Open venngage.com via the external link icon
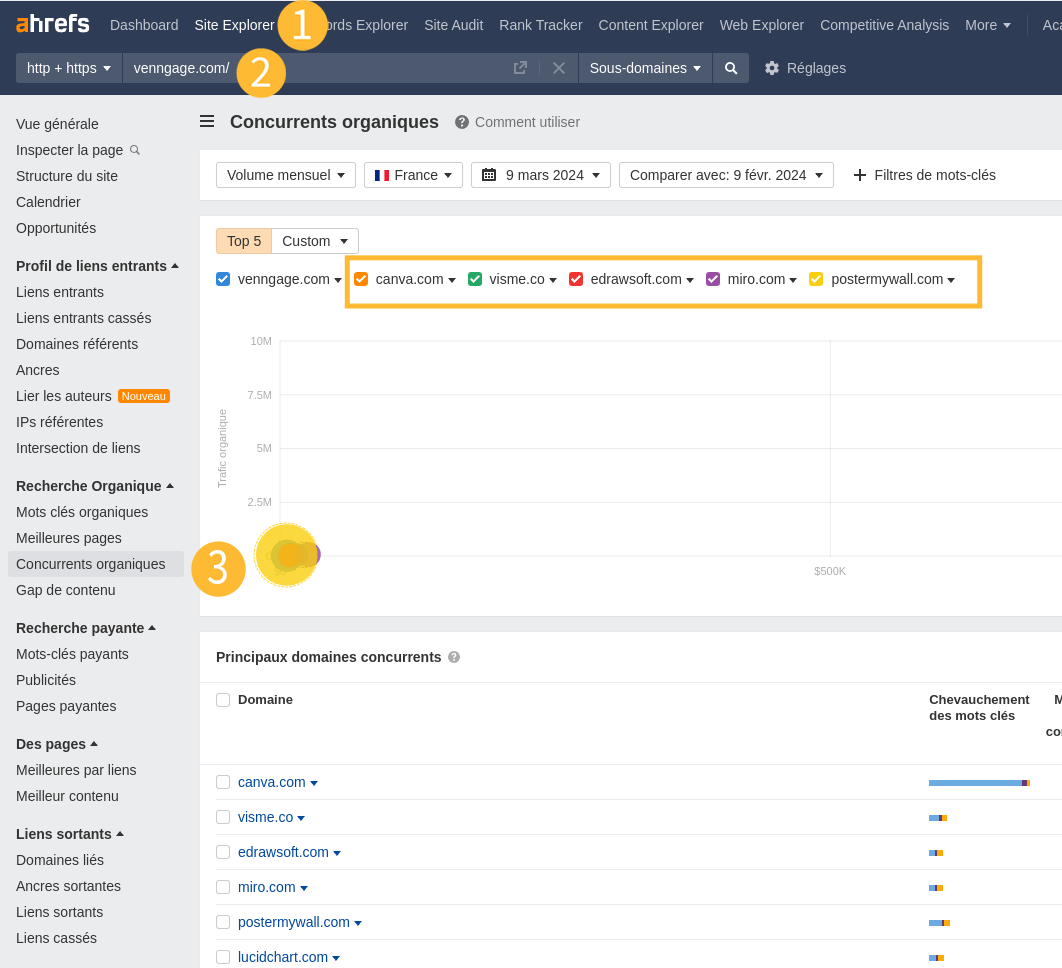Viewport: 1062px width, 968px height. [519, 67]
